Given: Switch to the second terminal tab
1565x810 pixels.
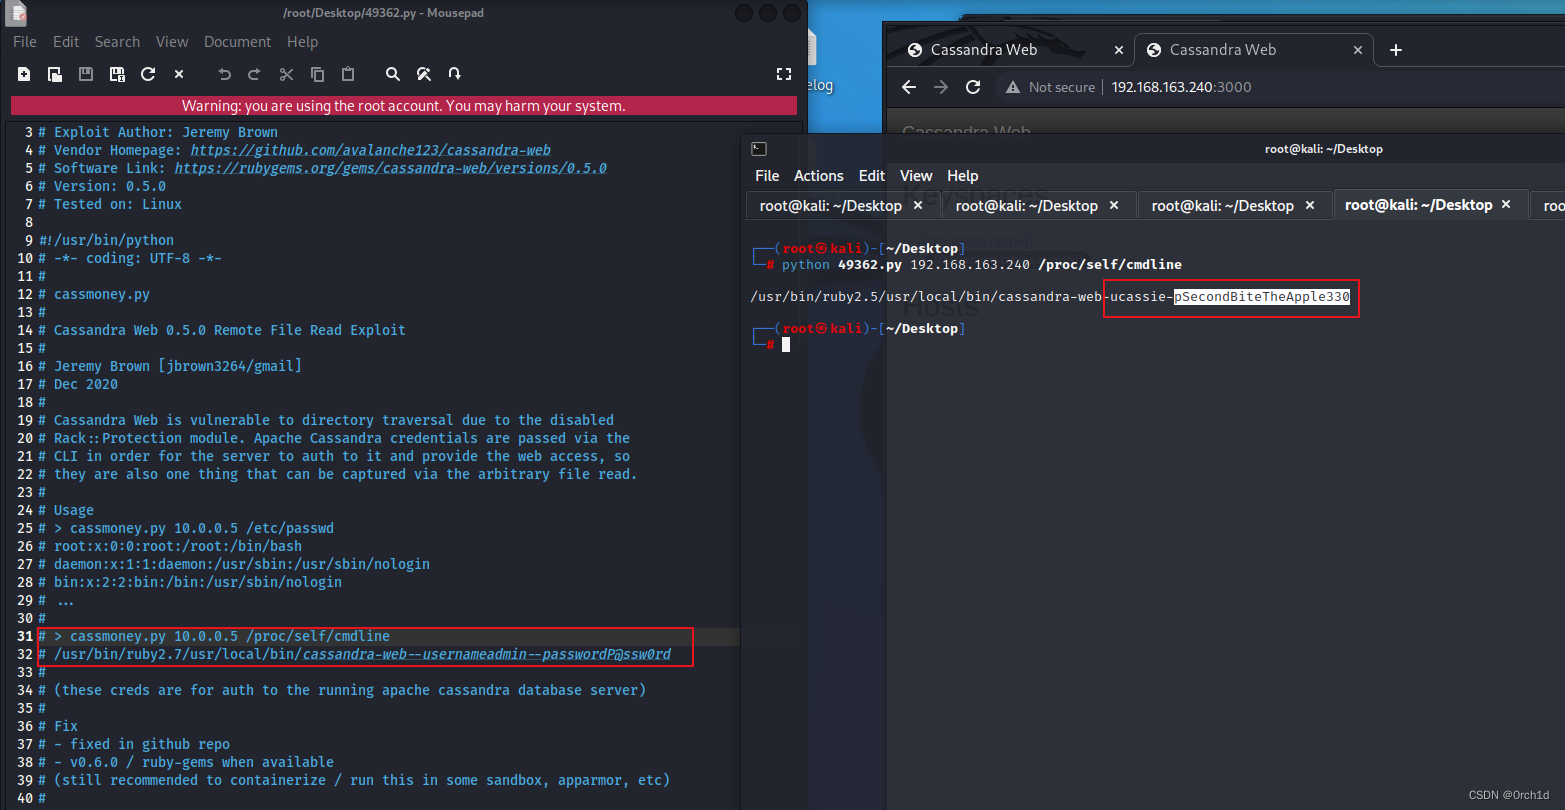Looking at the screenshot, I should click(1037, 206).
